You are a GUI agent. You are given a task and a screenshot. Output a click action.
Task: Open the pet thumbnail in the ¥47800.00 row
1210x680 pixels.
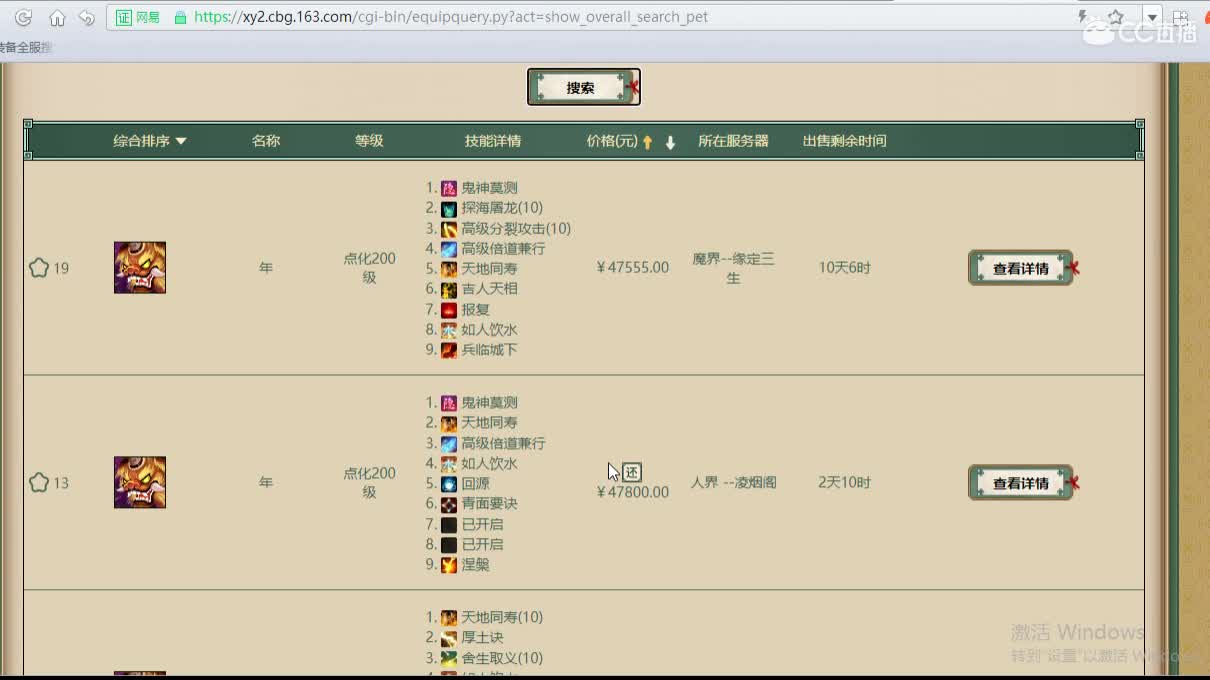pos(140,482)
